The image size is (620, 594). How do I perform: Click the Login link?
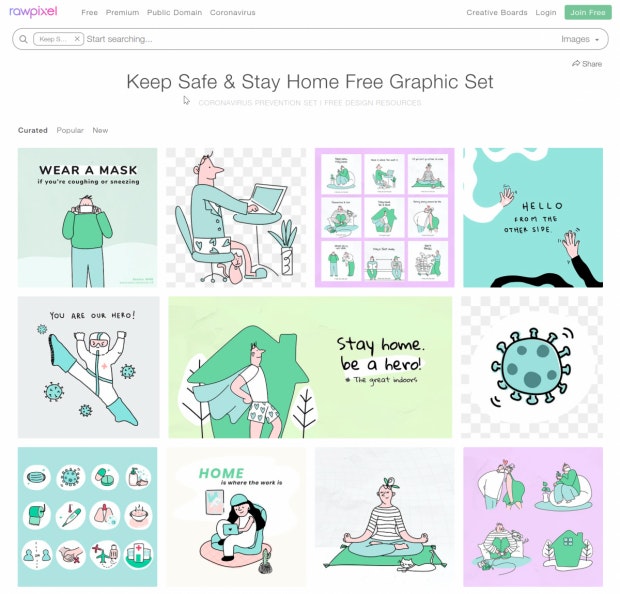click(546, 13)
